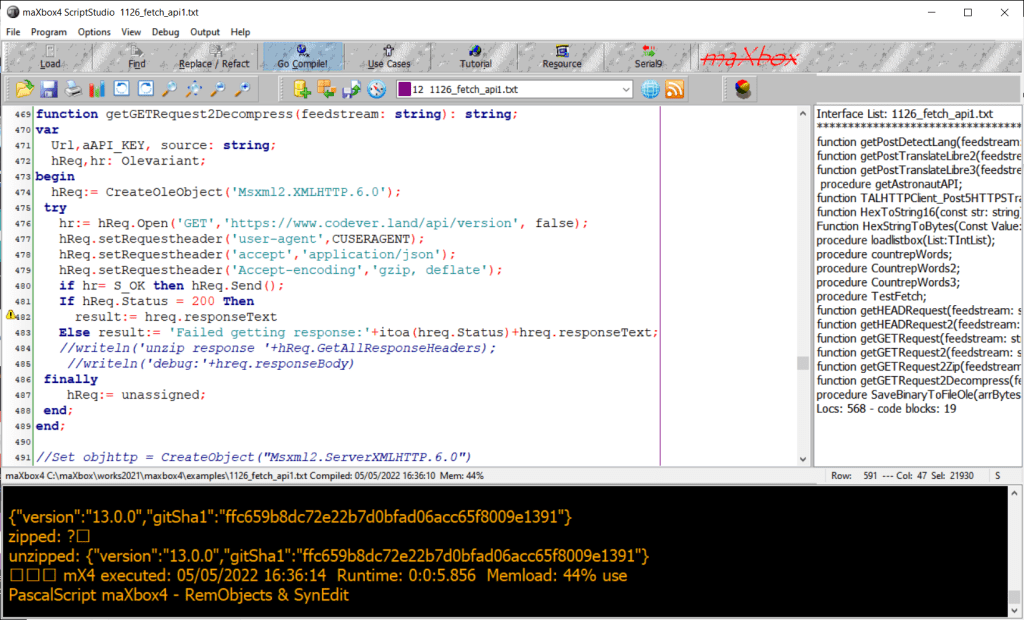Click the Replace / Refact button

[x=214, y=58]
